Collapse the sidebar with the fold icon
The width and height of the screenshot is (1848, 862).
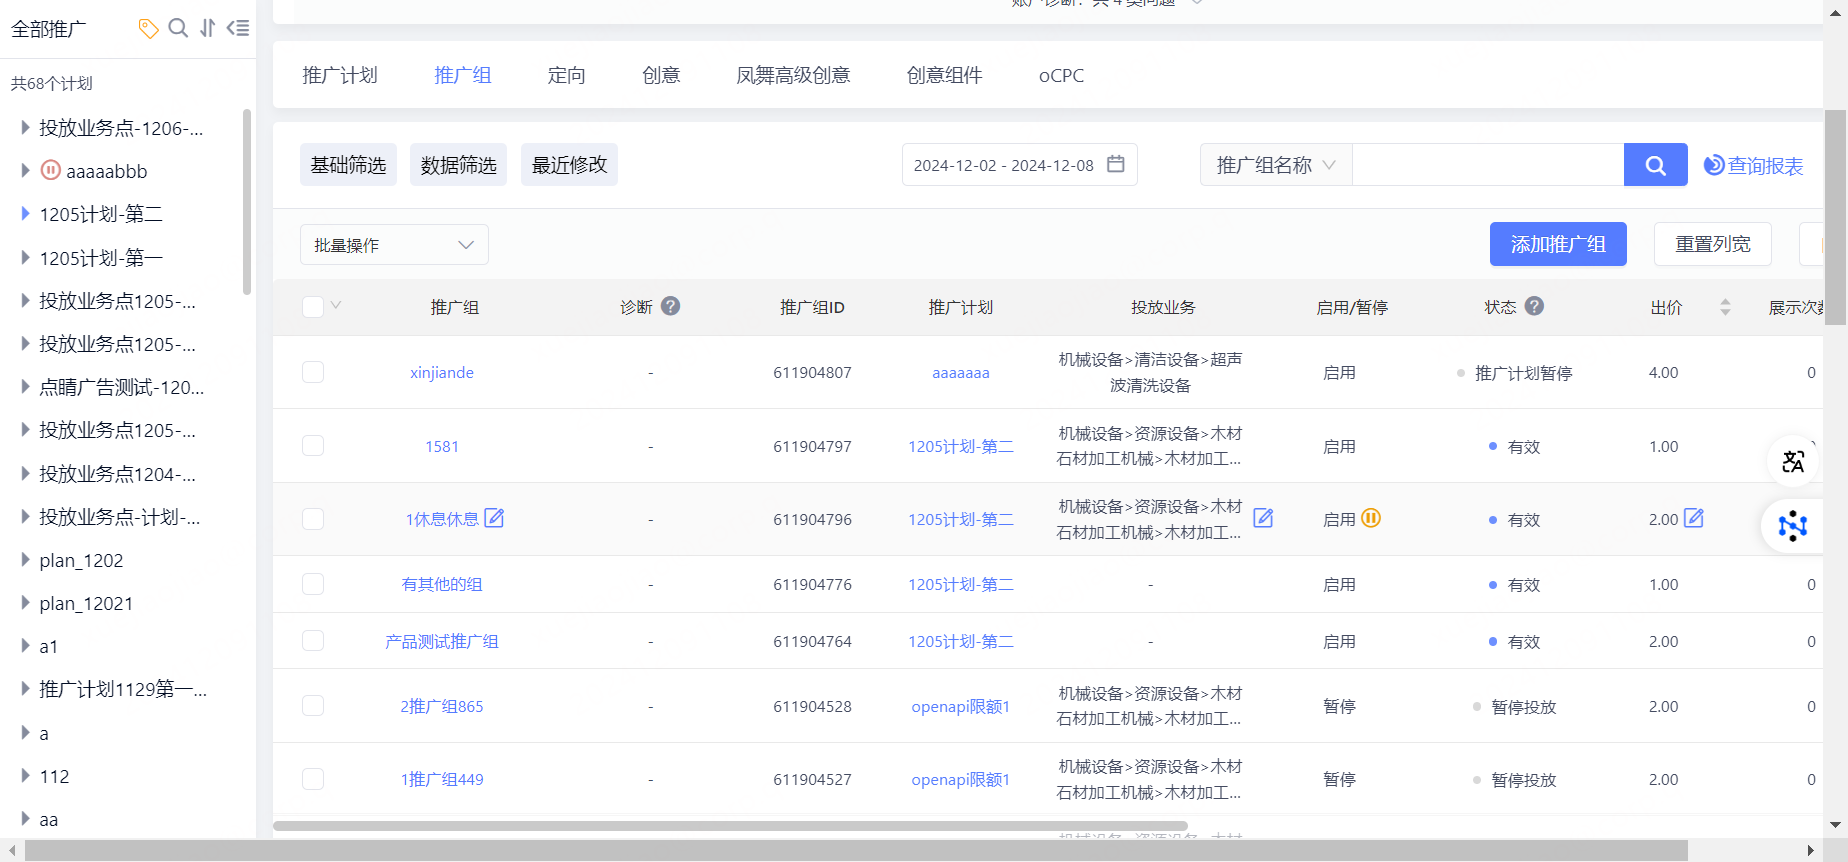(x=238, y=28)
